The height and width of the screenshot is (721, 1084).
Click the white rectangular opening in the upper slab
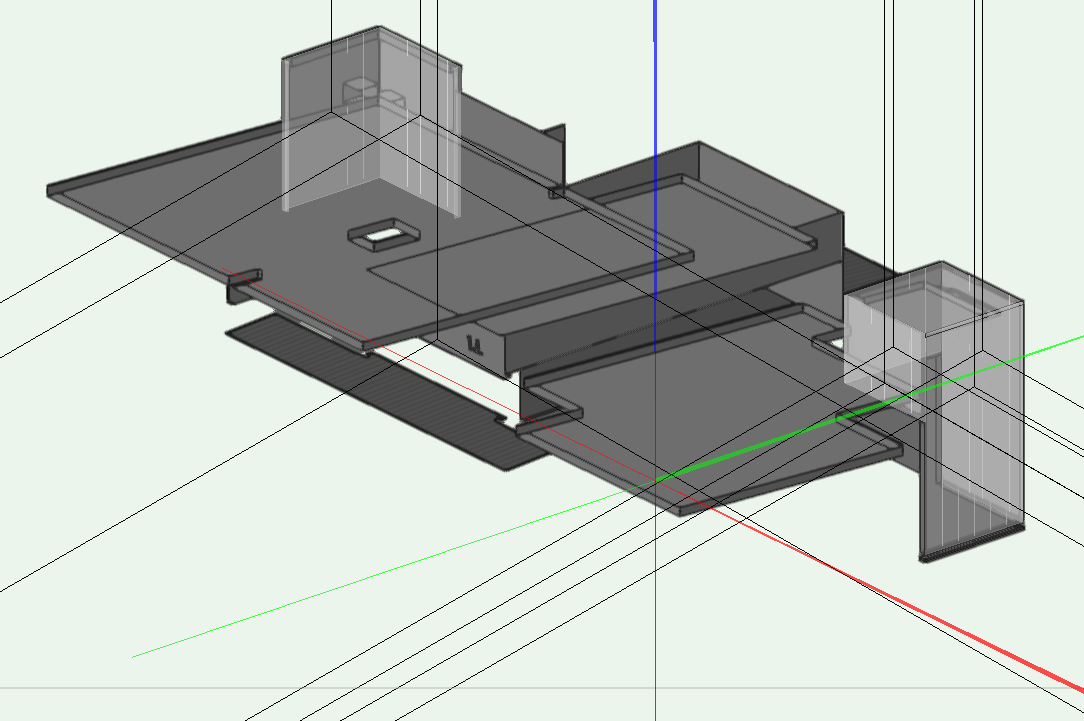(x=382, y=236)
